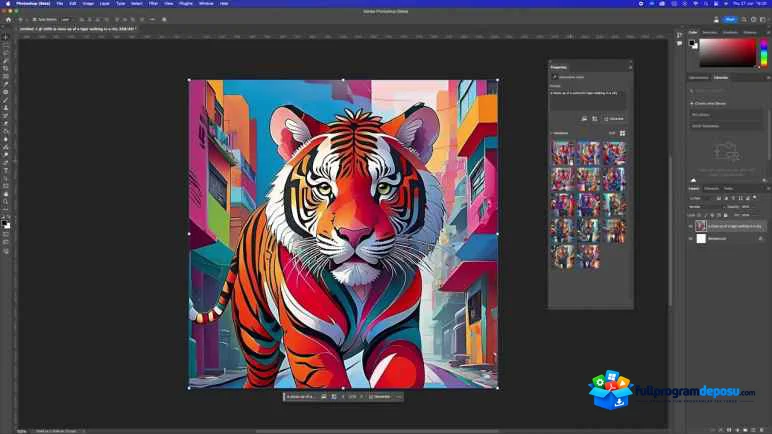
Task: Open the layer Kind filter dropdown
Action: pos(700,198)
